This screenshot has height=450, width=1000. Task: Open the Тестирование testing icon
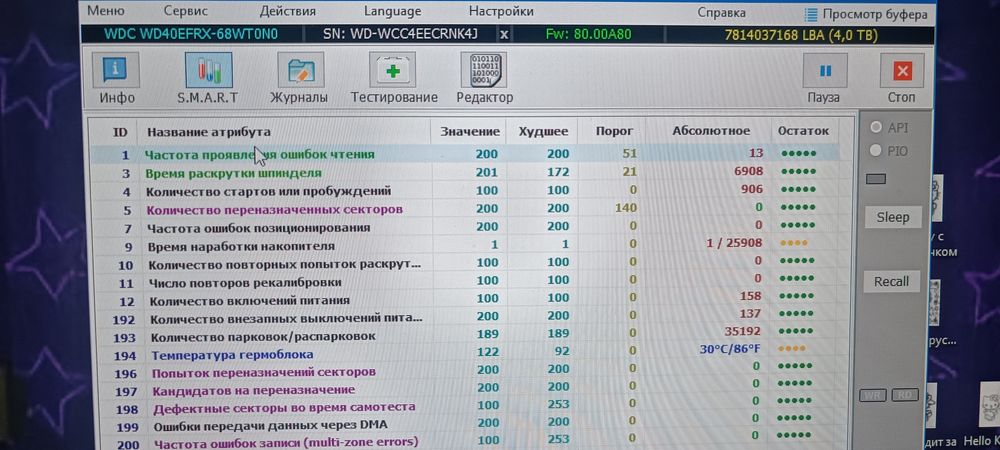click(392, 70)
